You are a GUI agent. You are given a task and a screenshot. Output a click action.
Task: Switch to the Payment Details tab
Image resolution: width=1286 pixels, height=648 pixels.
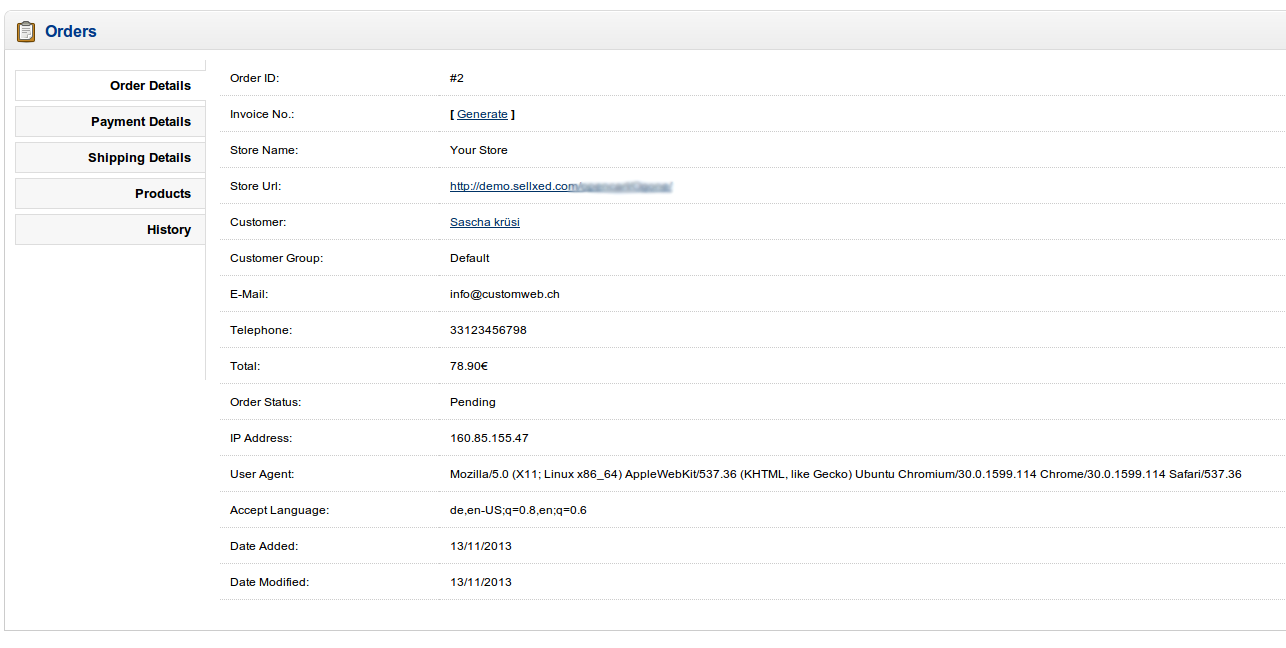(x=140, y=122)
